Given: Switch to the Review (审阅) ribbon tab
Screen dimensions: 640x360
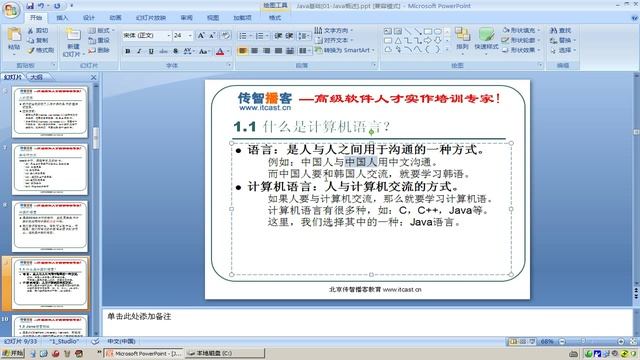Looking at the screenshot, I should 187,18.
